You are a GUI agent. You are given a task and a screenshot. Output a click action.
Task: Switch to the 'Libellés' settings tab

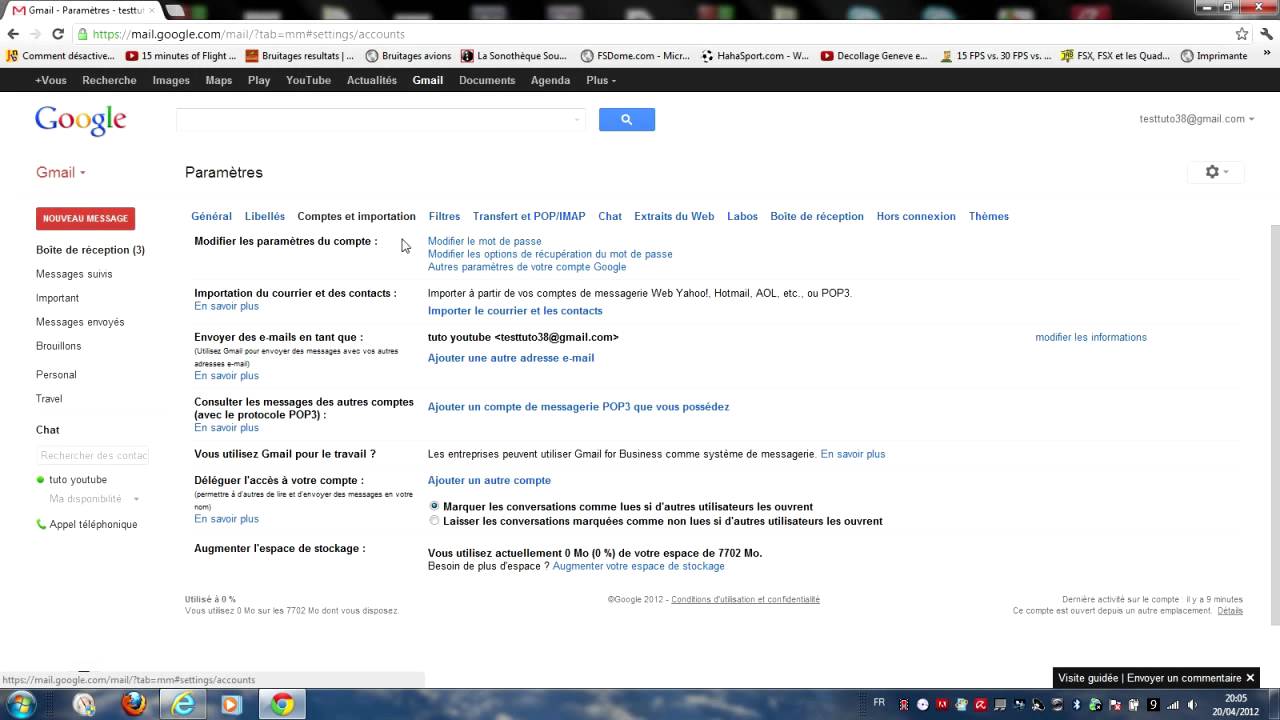pos(265,216)
